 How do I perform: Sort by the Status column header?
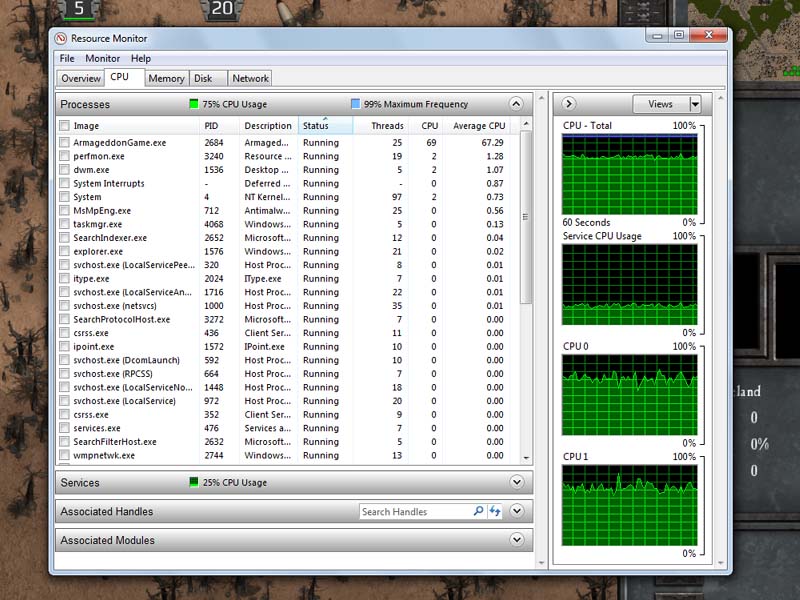point(326,126)
